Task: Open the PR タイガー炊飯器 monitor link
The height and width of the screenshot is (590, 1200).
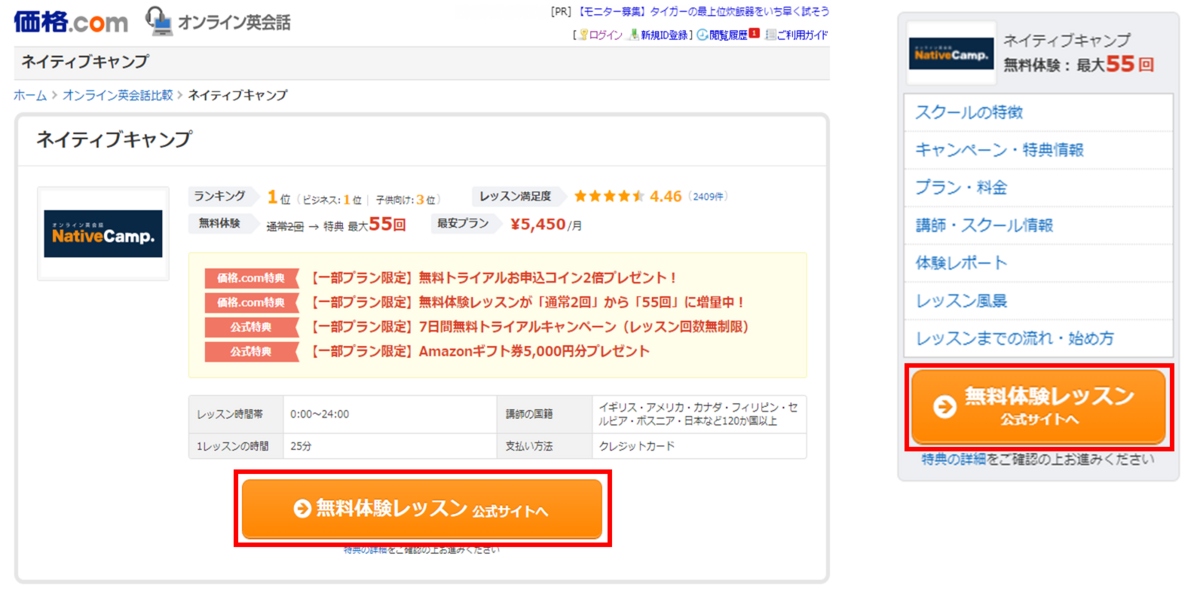Action: [703, 12]
